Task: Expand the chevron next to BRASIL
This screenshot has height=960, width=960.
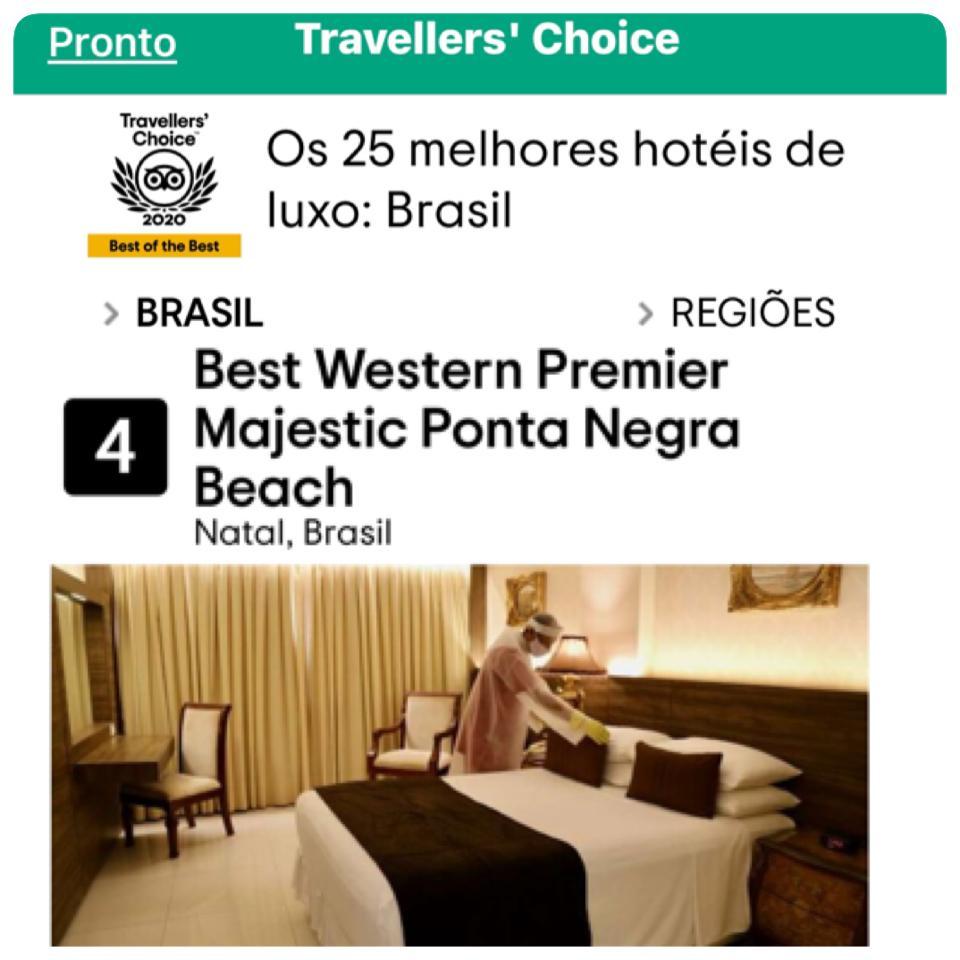Action: click(x=111, y=314)
